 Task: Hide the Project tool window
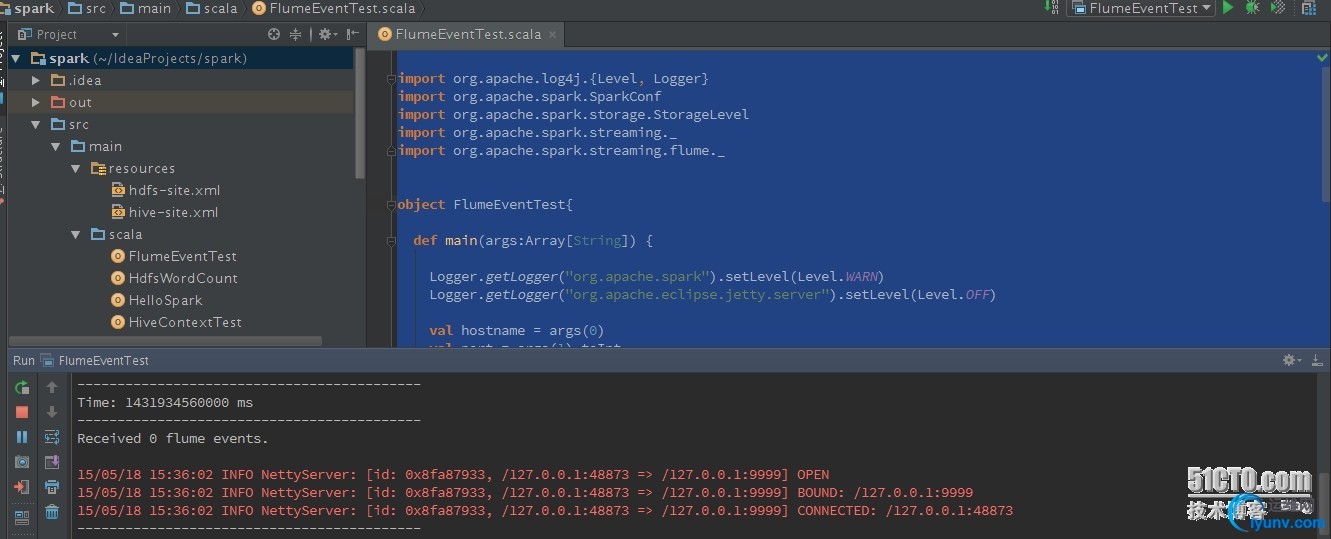click(x=350, y=34)
